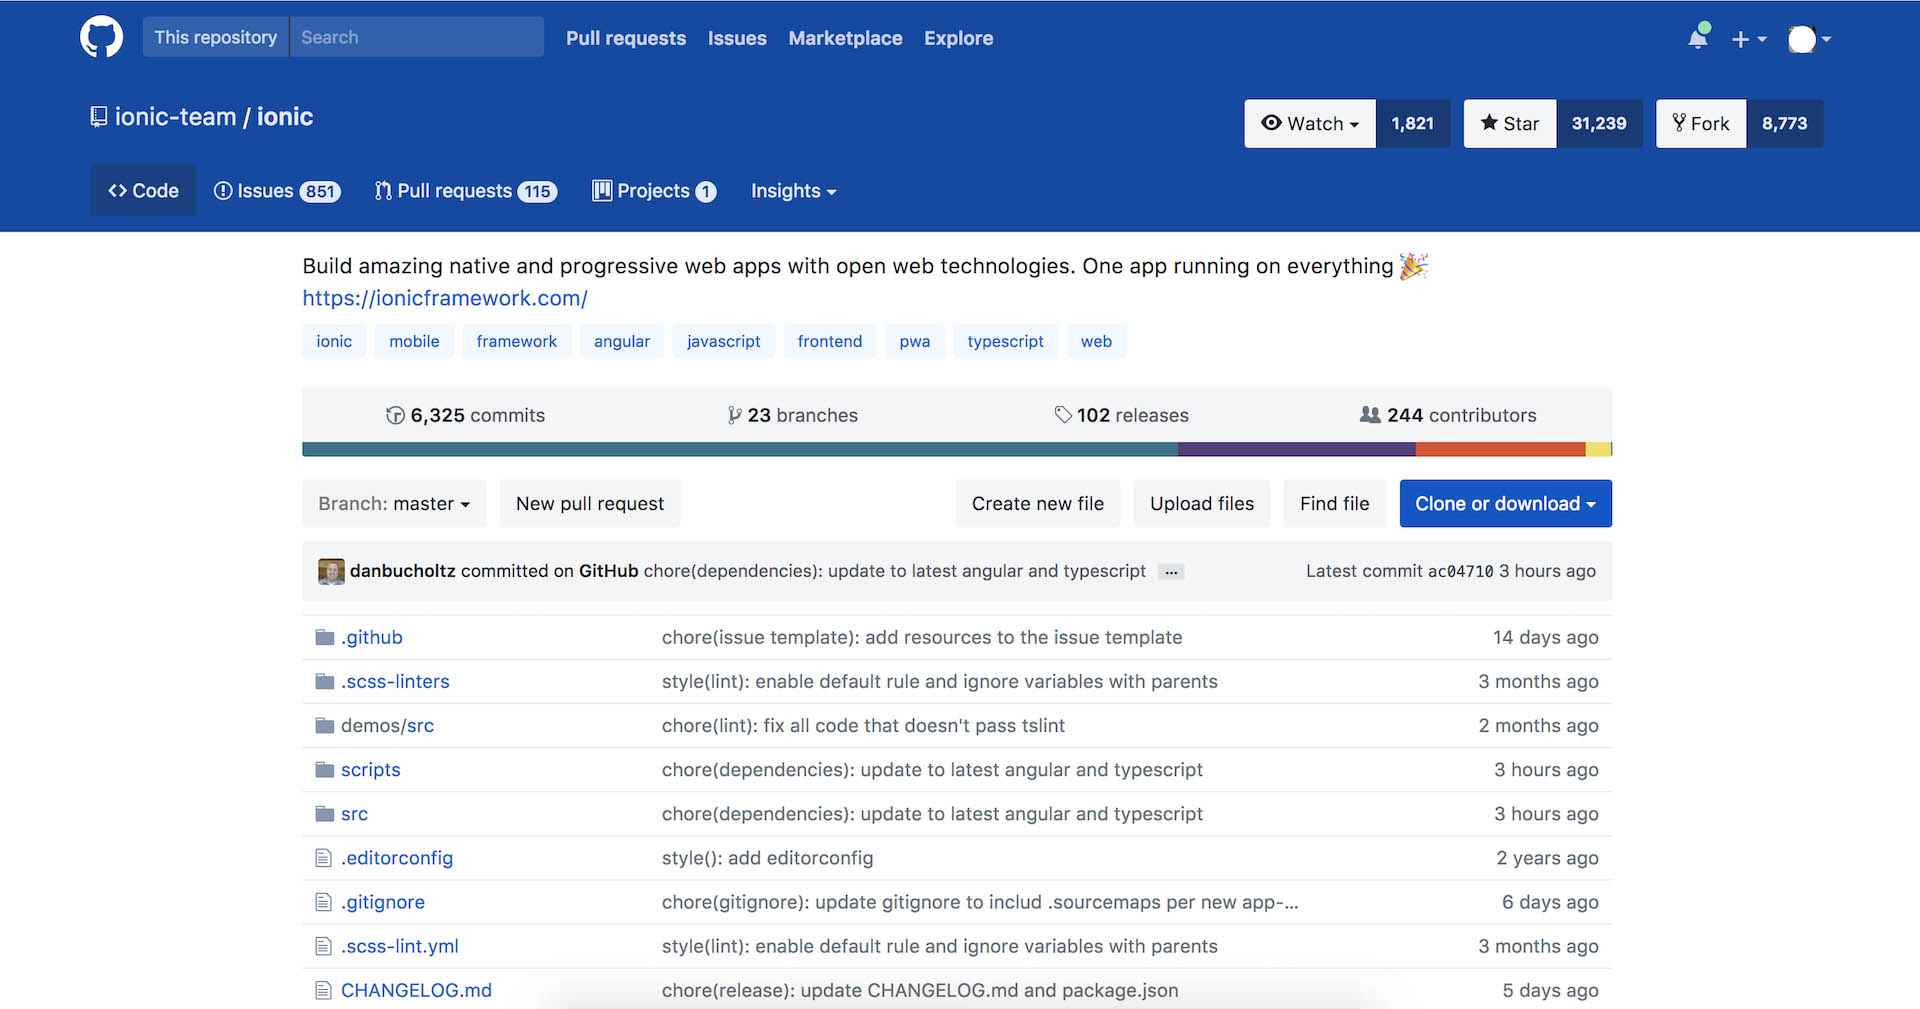Open the Projects tab
The height and width of the screenshot is (1009, 1920).
[x=654, y=190]
